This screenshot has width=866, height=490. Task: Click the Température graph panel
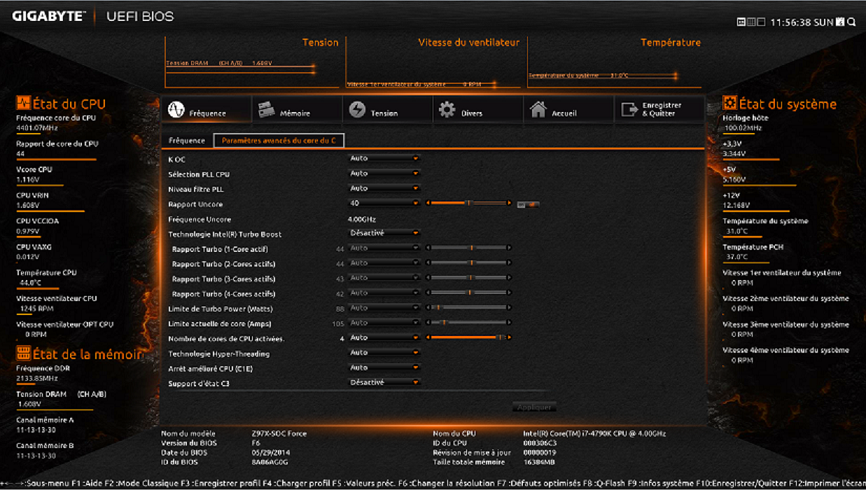coord(614,62)
